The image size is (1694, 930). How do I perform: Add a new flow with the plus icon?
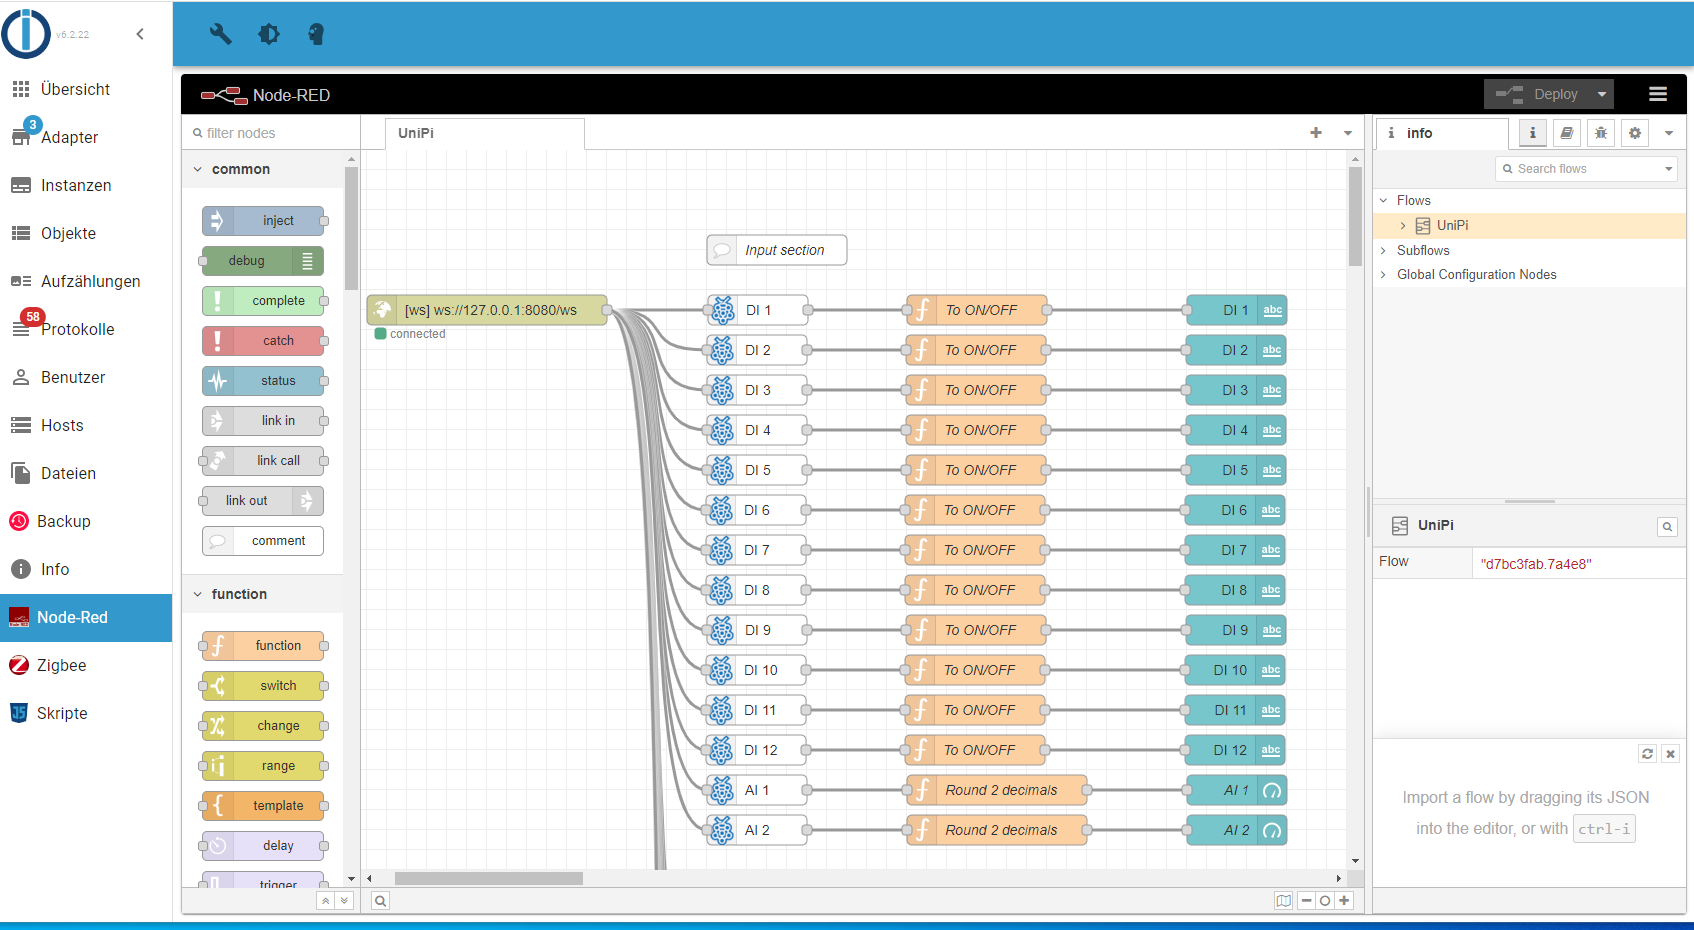point(1316,133)
